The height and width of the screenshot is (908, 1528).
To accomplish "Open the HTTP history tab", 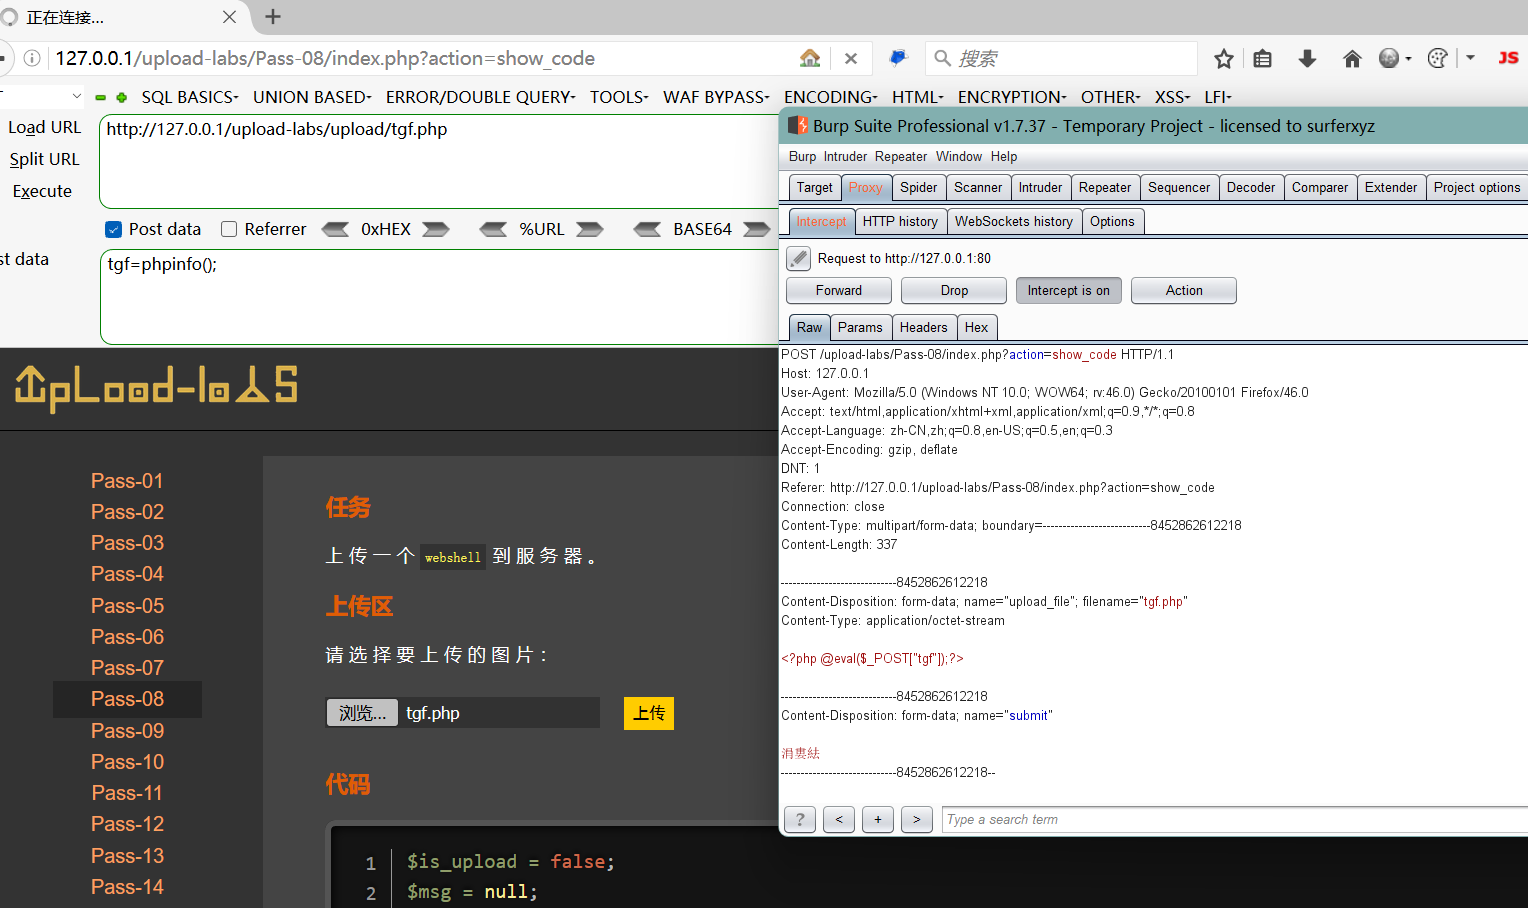I will pos(900,221).
